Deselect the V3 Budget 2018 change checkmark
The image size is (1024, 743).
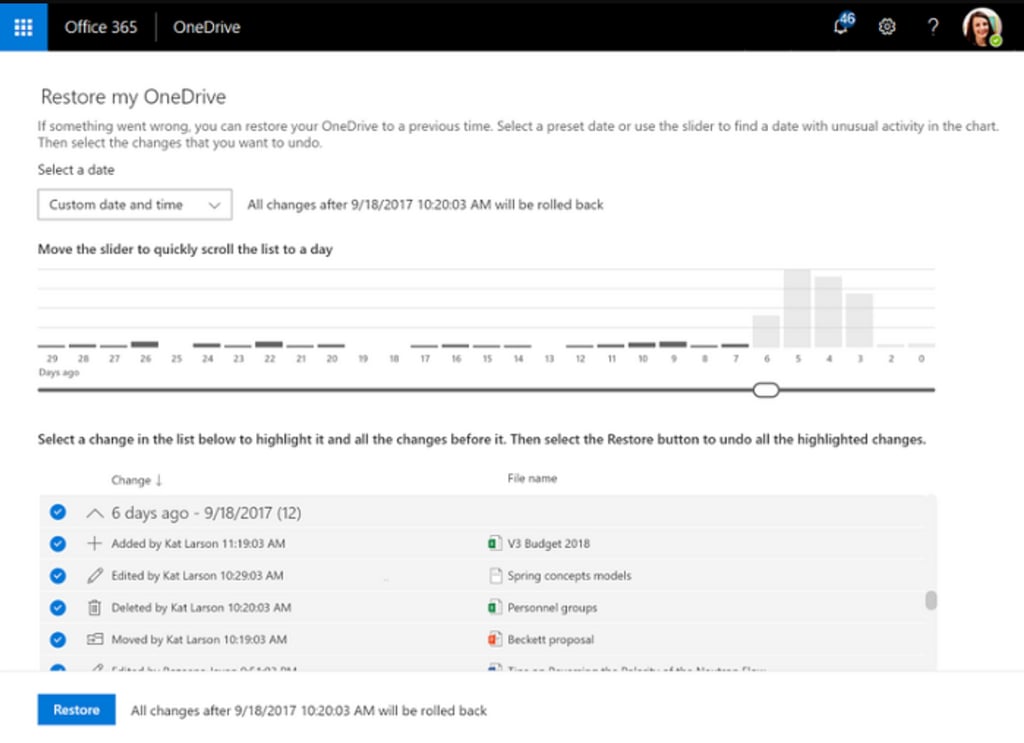[57, 544]
